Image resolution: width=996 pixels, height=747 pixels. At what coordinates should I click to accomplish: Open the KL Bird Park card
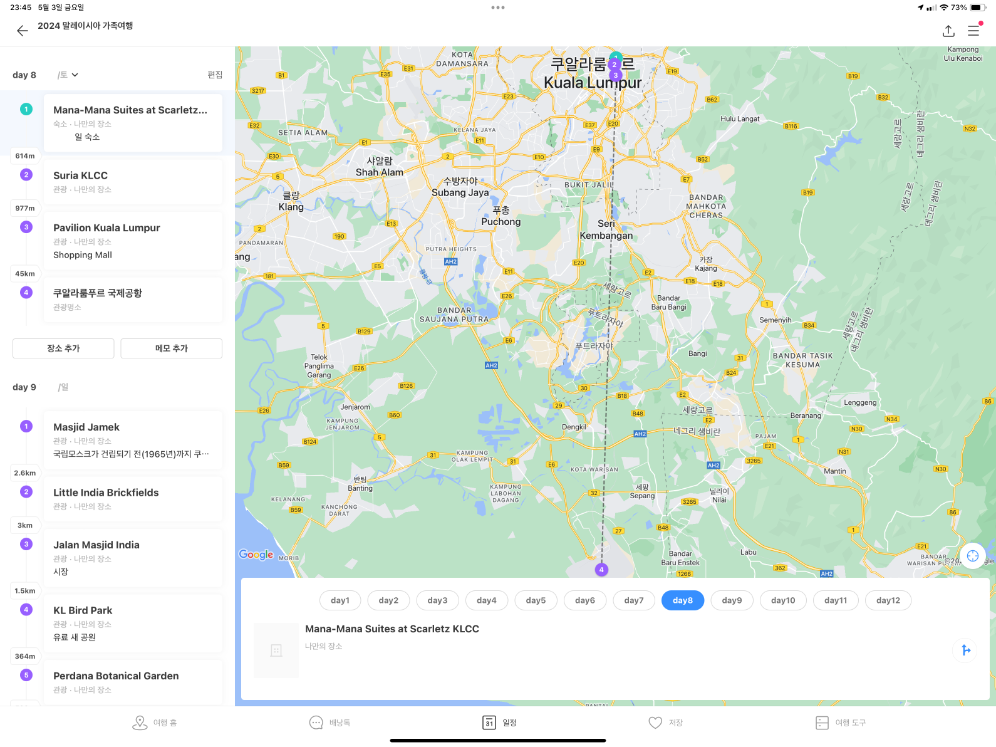point(133,623)
